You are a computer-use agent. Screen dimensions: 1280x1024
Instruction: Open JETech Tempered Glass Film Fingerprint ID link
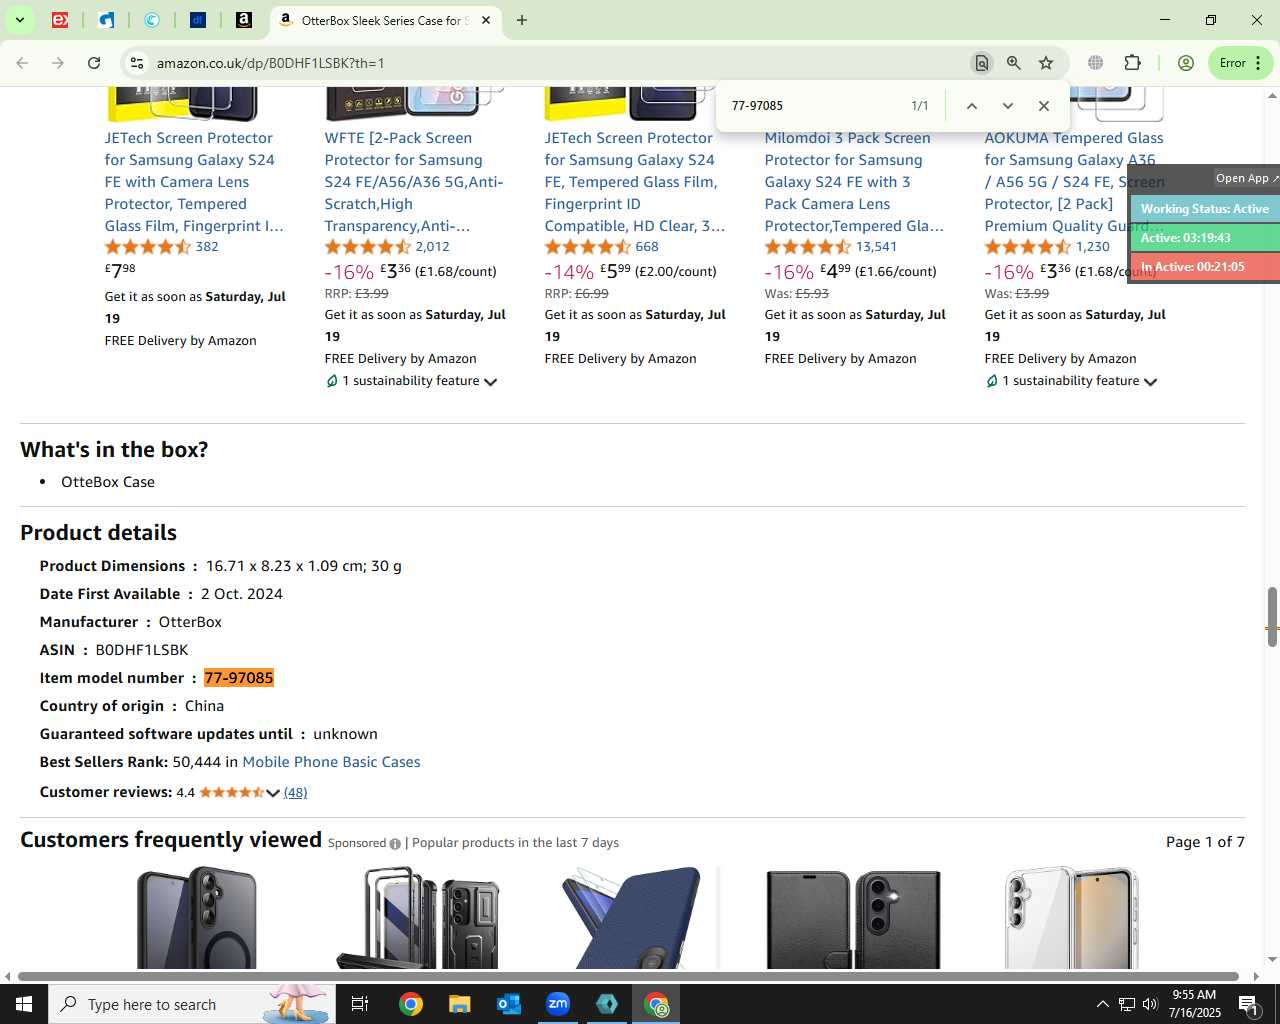(x=635, y=182)
